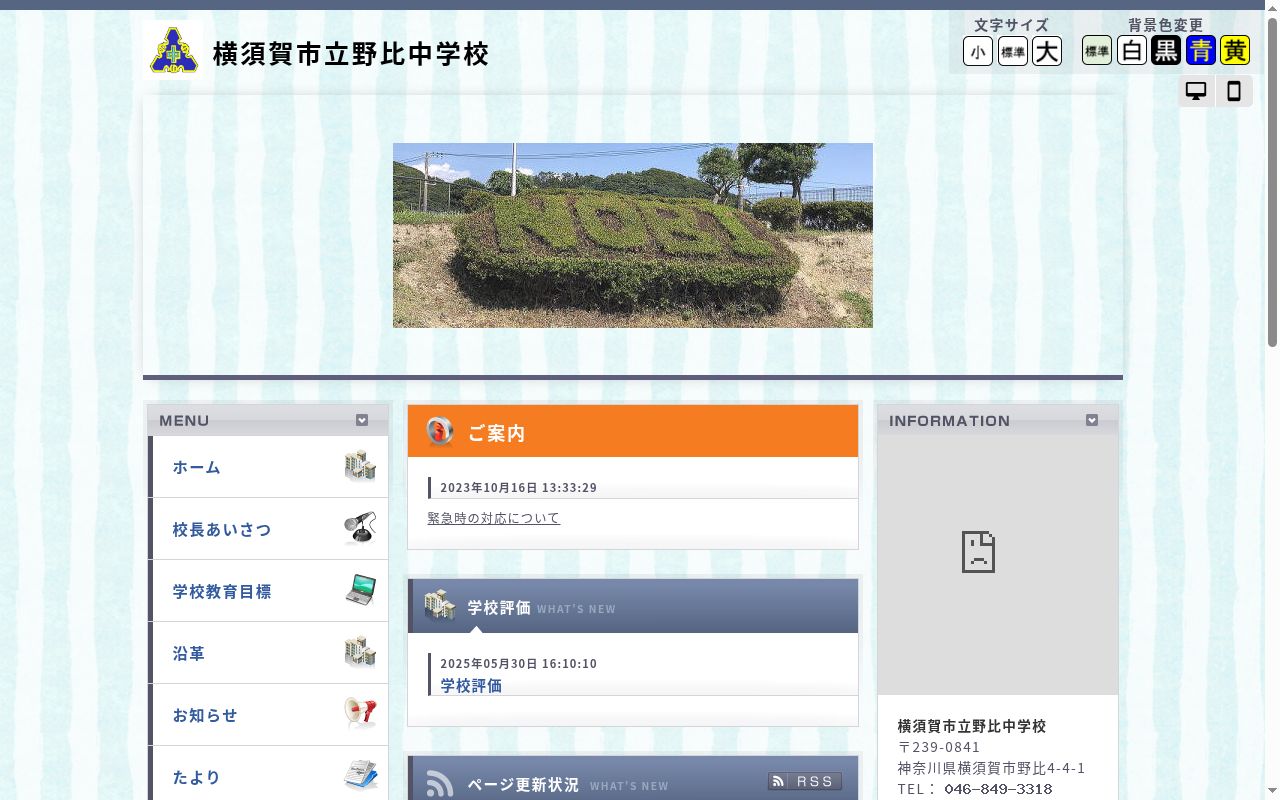Click the TEL 046-849-3318 line
This screenshot has width=1280, height=800.
tap(975, 789)
